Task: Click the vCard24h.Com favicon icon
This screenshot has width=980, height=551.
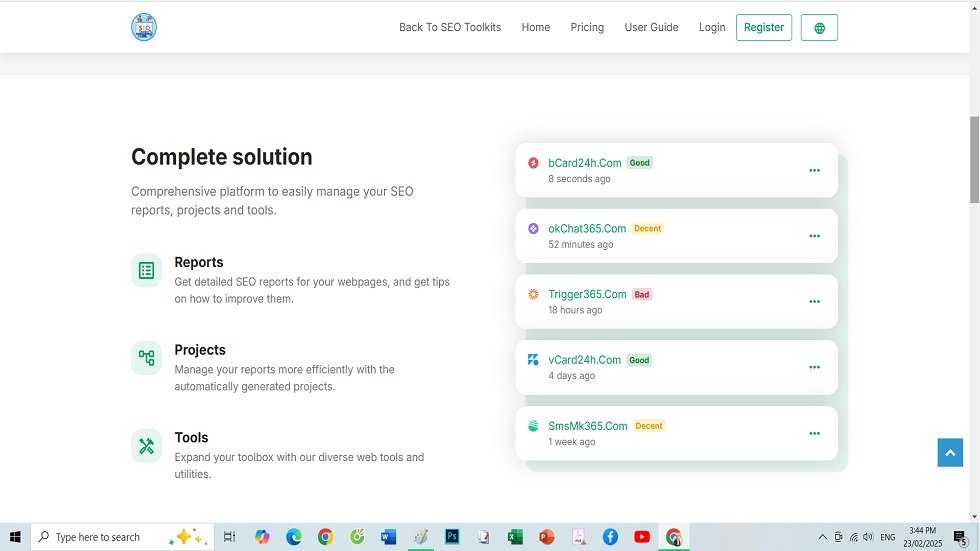Action: 533,360
